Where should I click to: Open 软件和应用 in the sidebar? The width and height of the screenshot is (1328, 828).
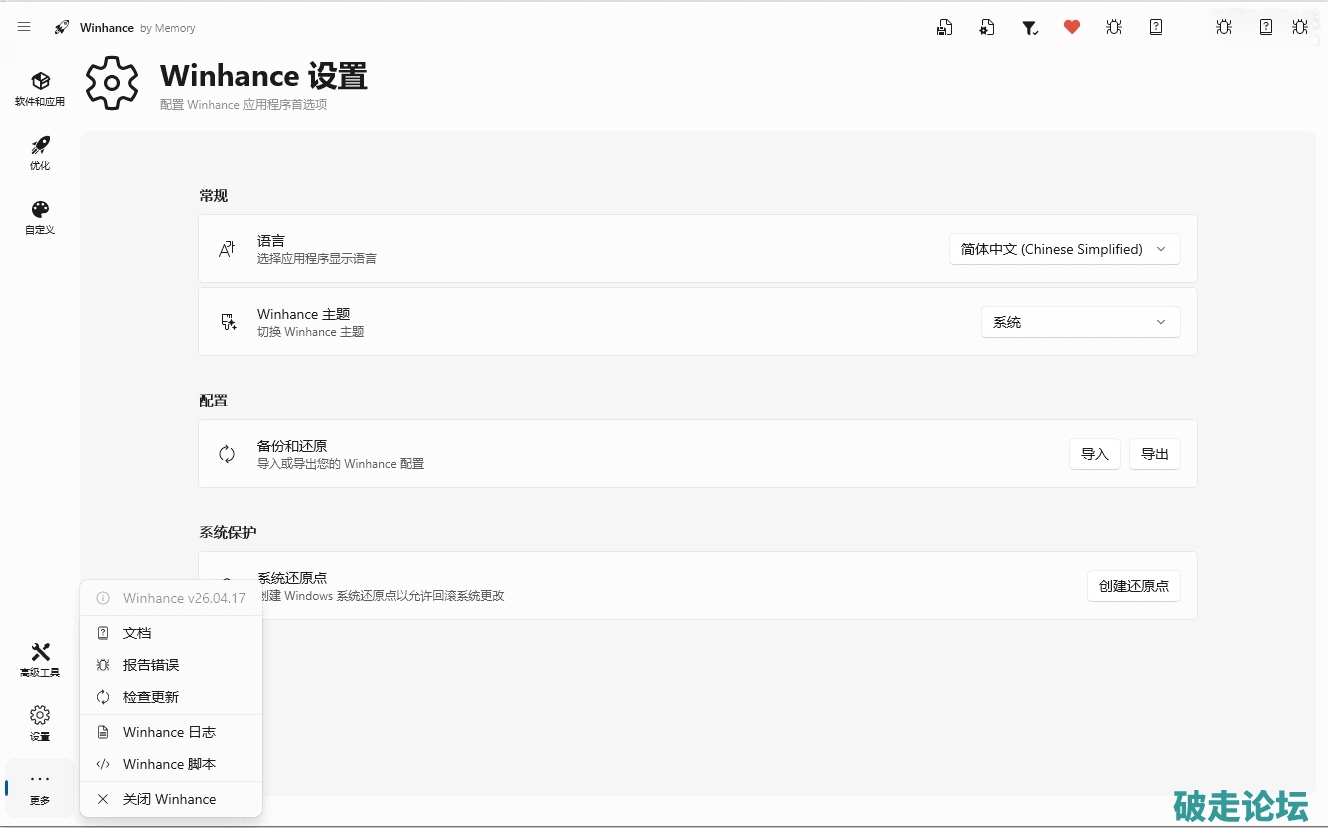[x=40, y=88]
